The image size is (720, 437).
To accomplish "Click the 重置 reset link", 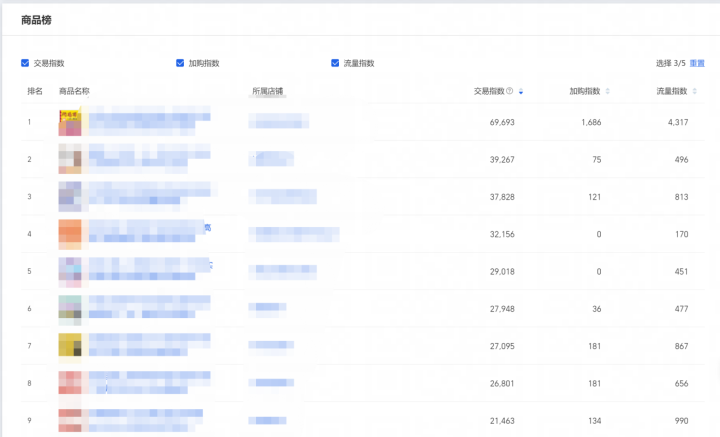I will tap(697, 63).
